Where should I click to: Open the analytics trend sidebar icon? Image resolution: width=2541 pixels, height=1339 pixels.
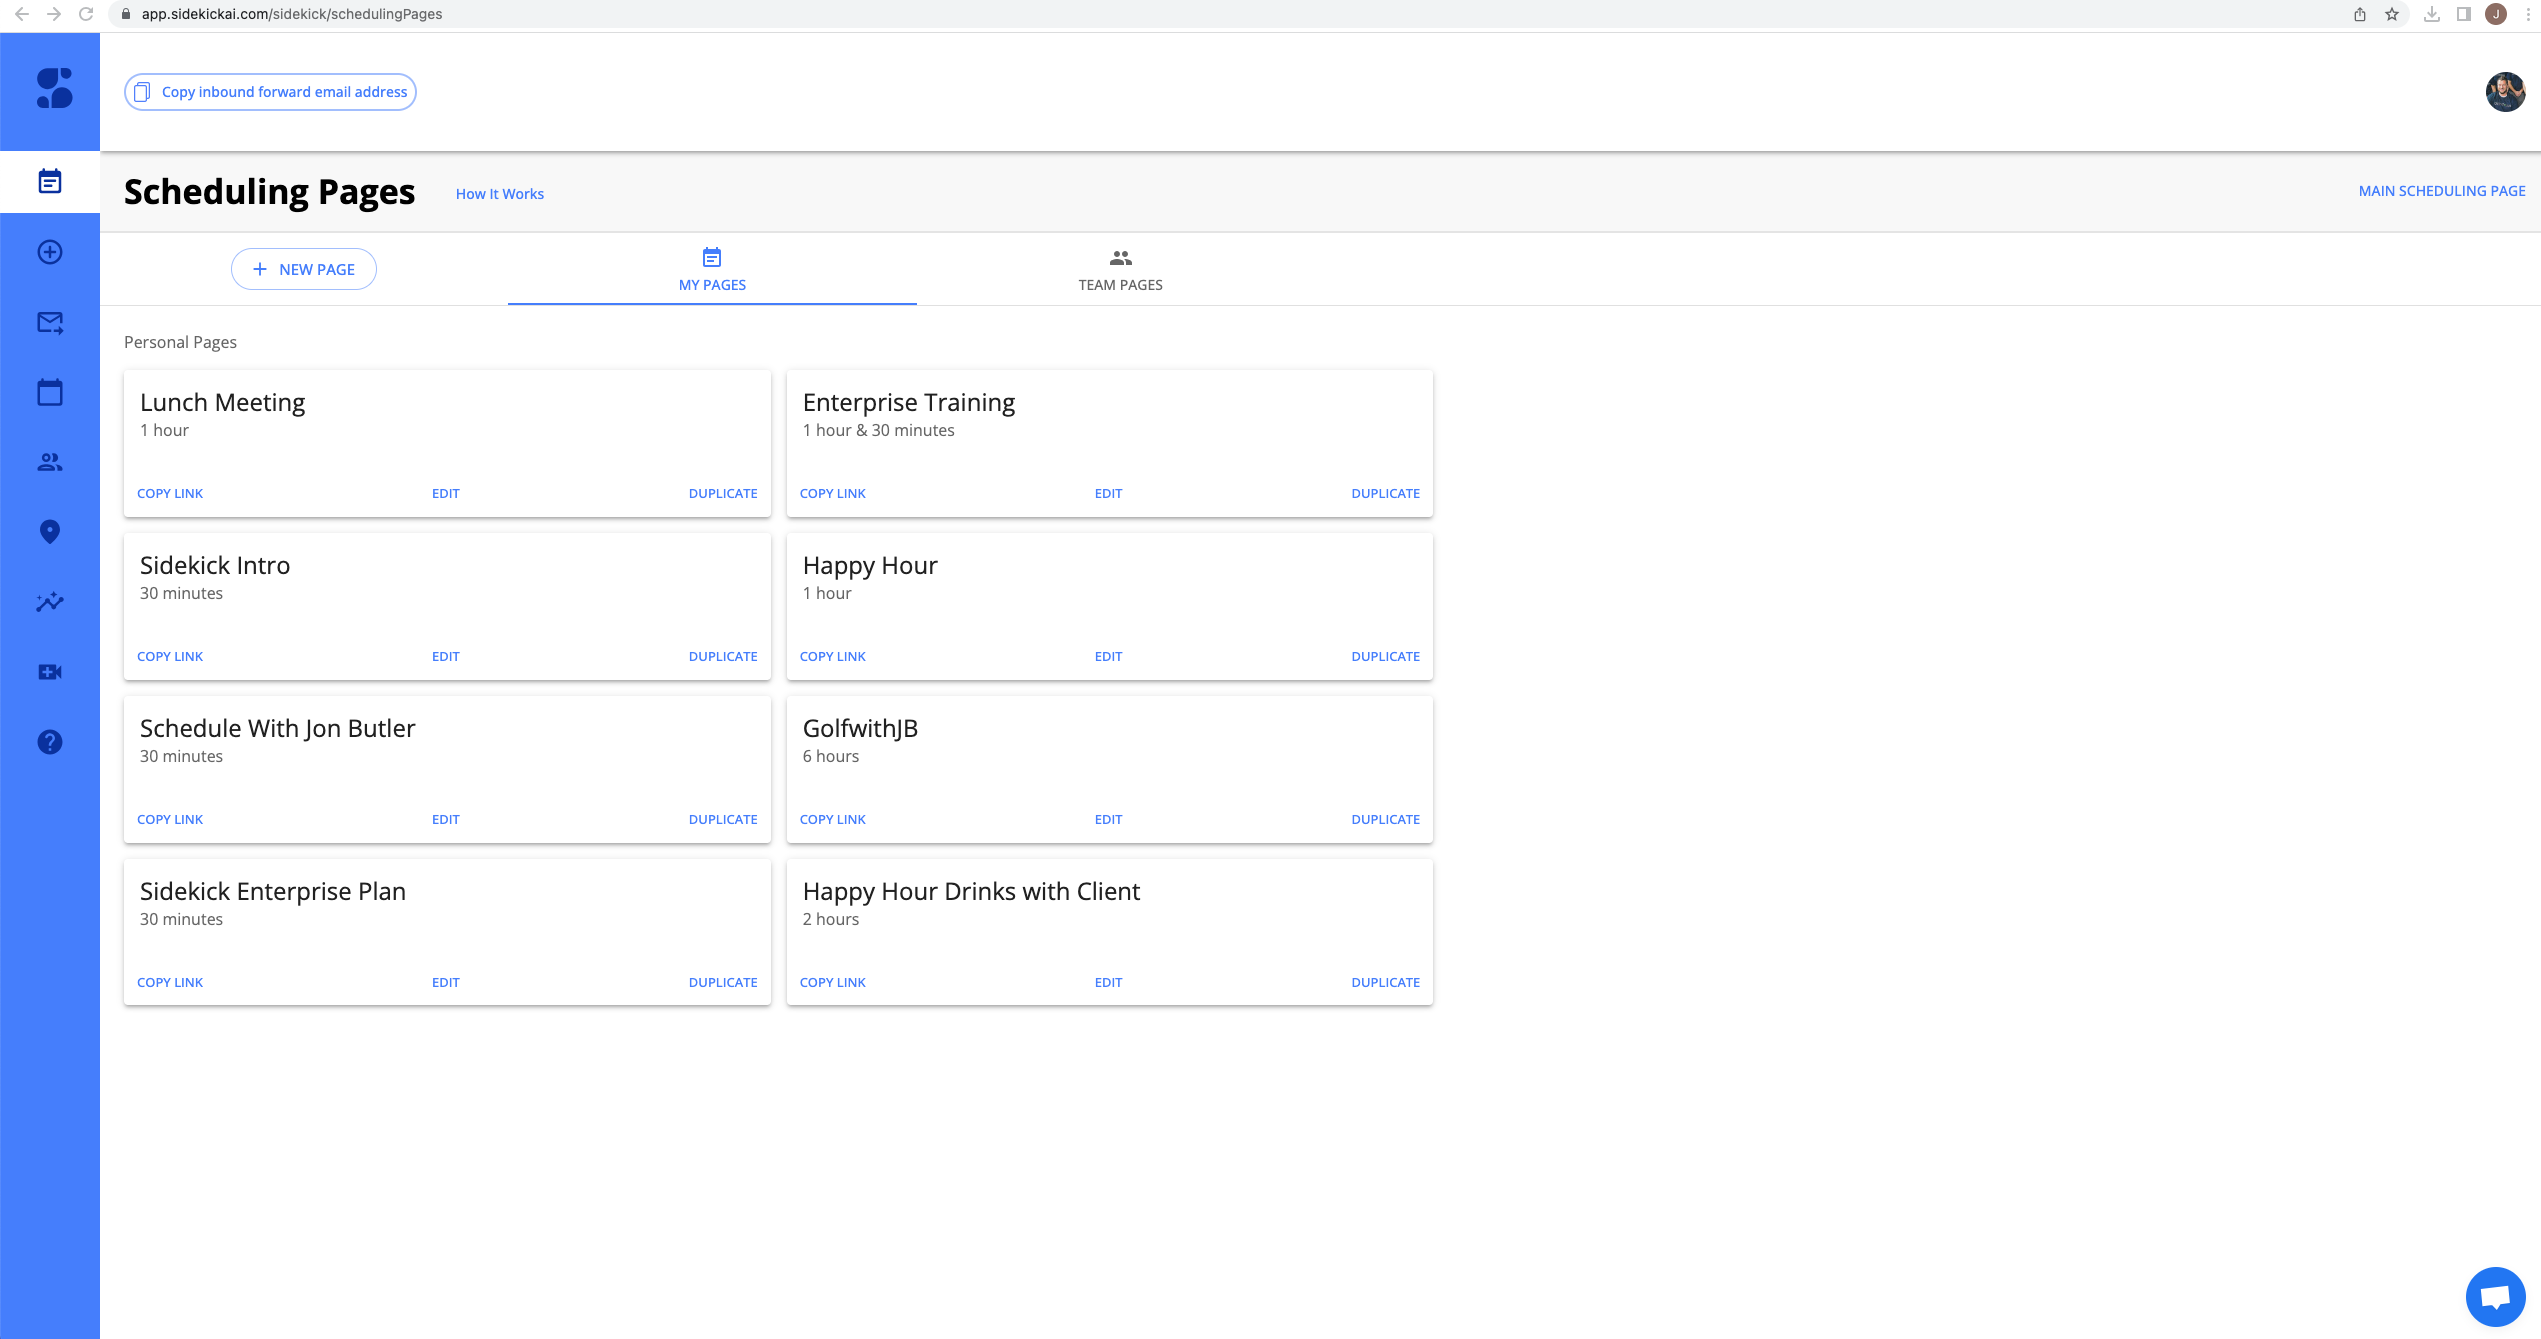50,602
